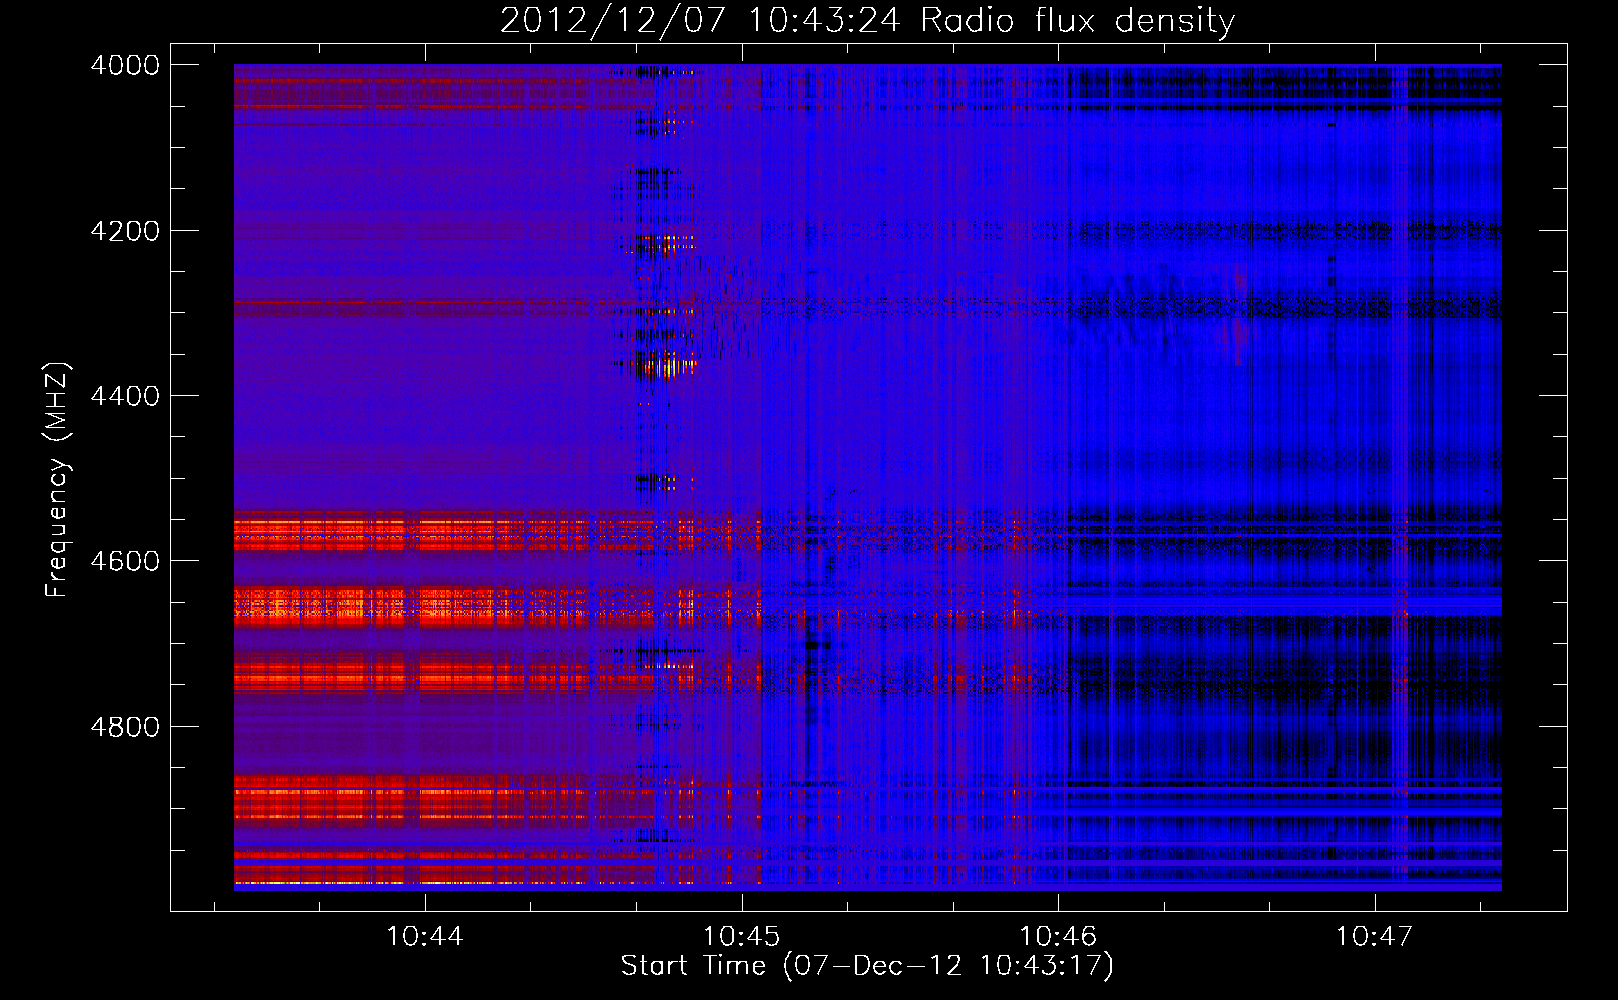
Task: Click the "Frequency (MHZ)" axis title
Action: click(57, 480)
